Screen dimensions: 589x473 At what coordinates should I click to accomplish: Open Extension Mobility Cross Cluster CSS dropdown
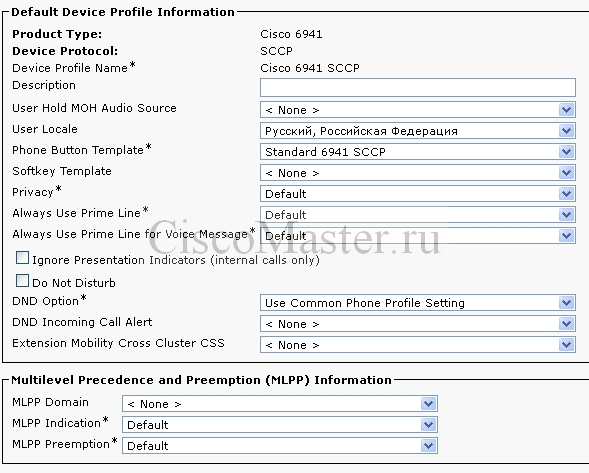pos(418,345)
